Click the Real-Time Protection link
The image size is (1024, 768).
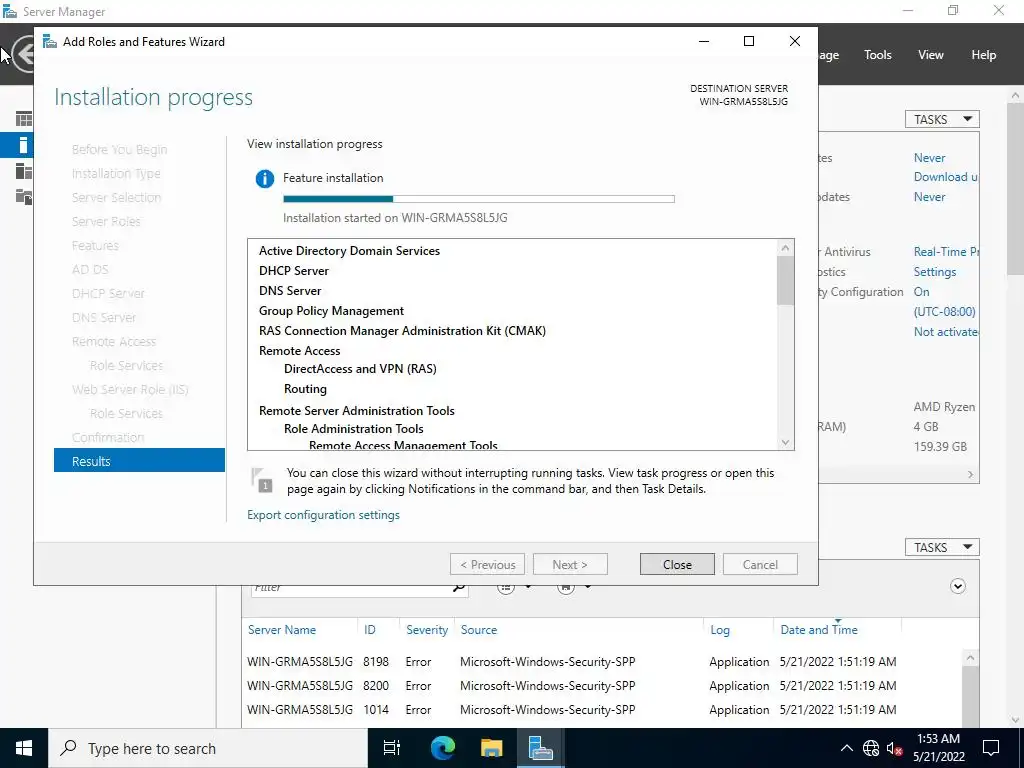[x=946, y=251]
